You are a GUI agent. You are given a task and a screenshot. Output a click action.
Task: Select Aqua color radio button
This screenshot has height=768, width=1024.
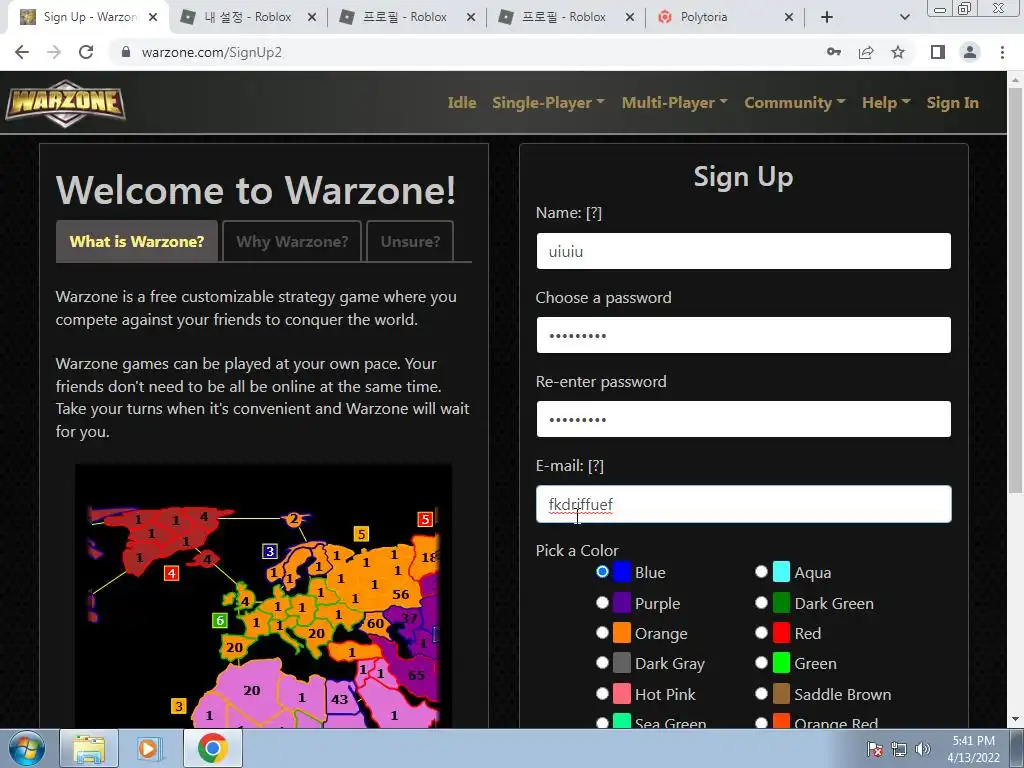(761, 572)
